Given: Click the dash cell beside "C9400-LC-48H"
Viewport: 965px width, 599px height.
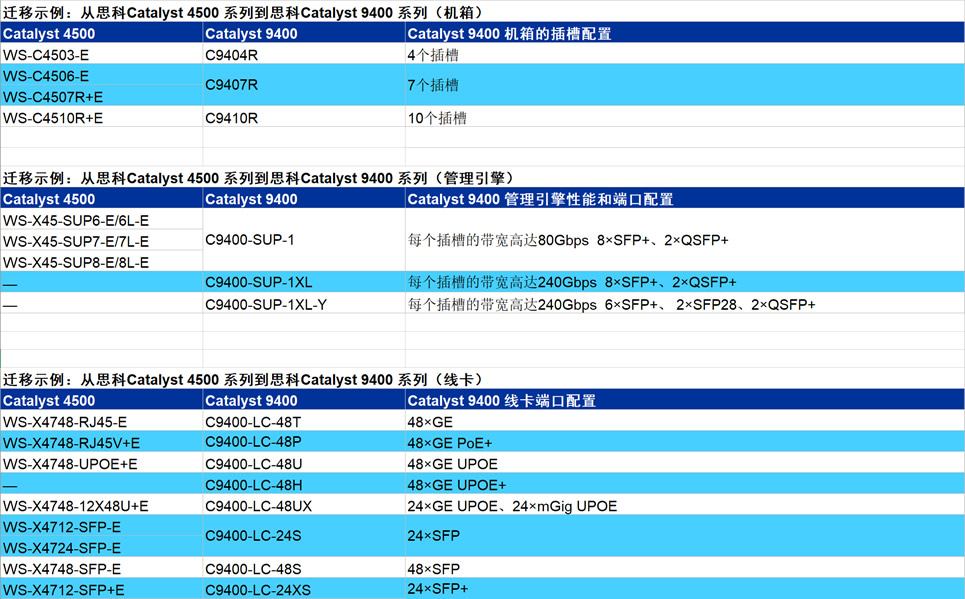Looking at the screenshot, I should tap(102, 484).
